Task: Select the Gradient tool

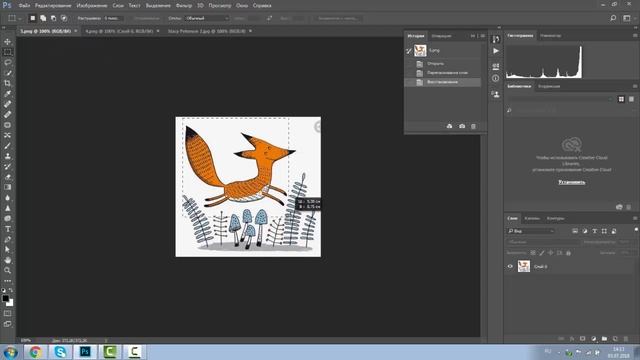Action: pos(7,187)
